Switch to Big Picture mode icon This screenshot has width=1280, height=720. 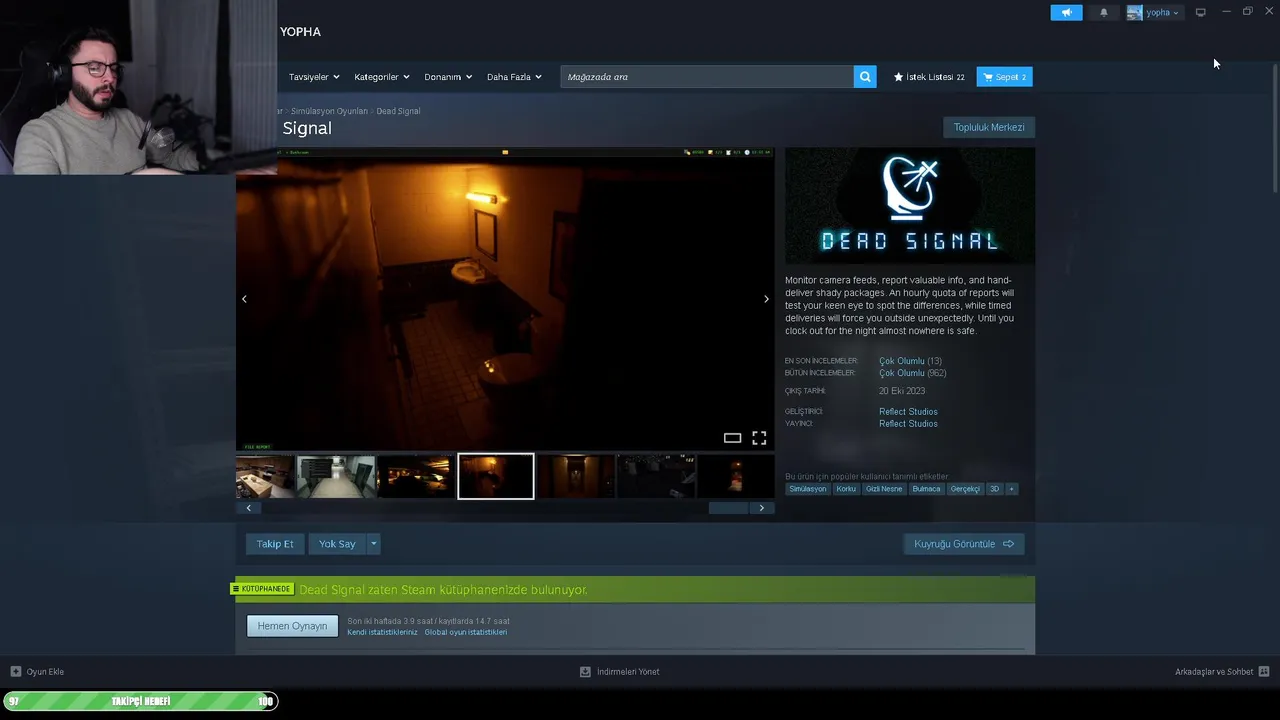(1201, 12)
